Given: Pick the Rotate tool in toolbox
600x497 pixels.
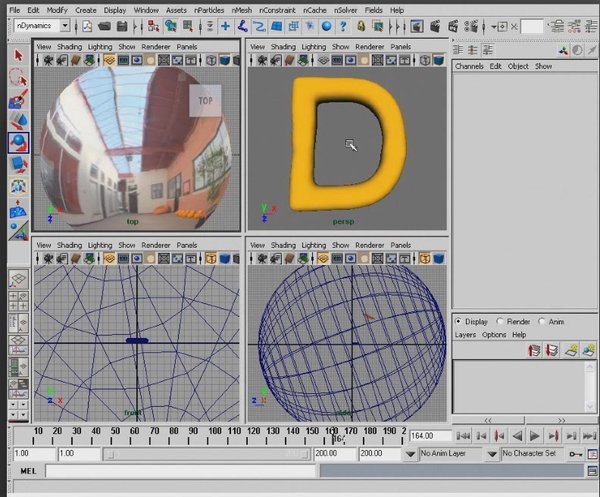Looking at the screenshot, I should coord(18,142).
